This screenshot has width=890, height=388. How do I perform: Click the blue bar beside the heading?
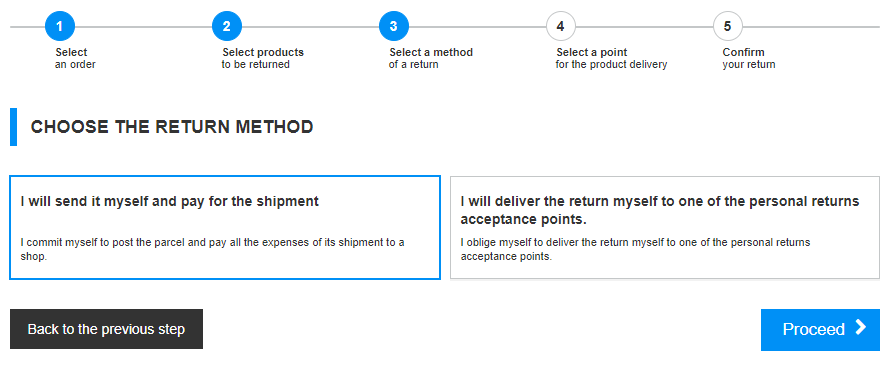pyautogui.click(x=14, y=127)
